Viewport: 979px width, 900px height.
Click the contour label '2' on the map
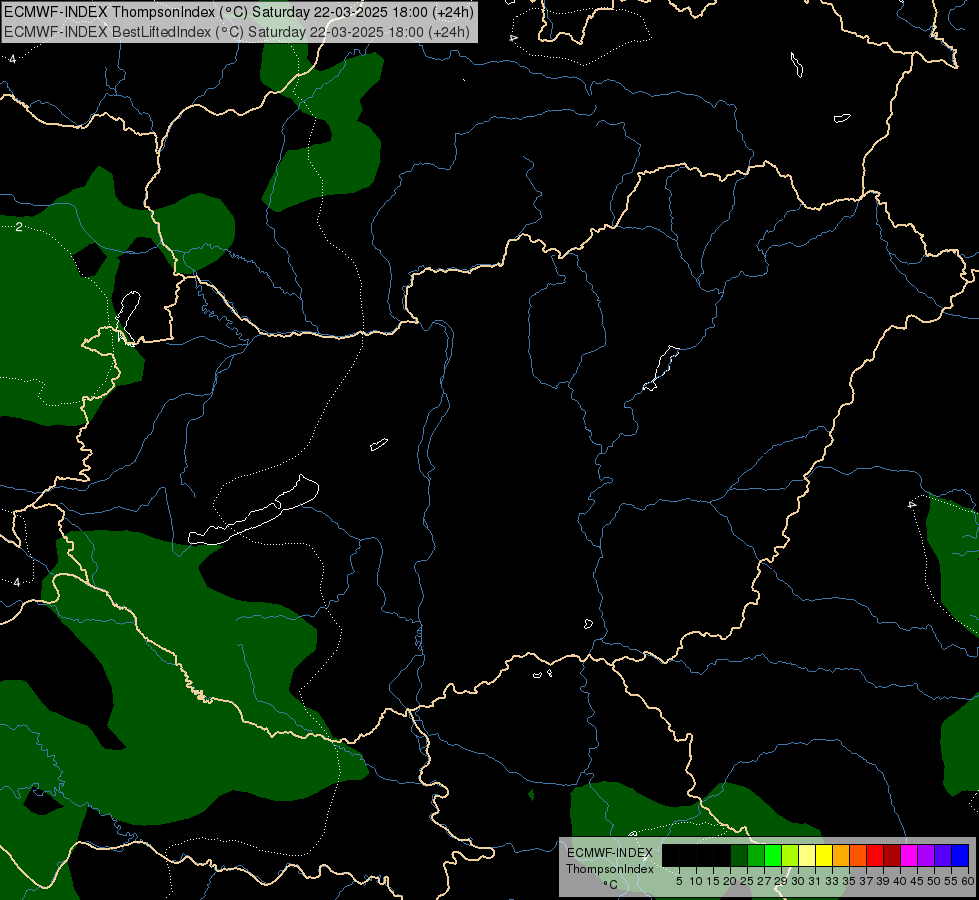pos(19,227)
